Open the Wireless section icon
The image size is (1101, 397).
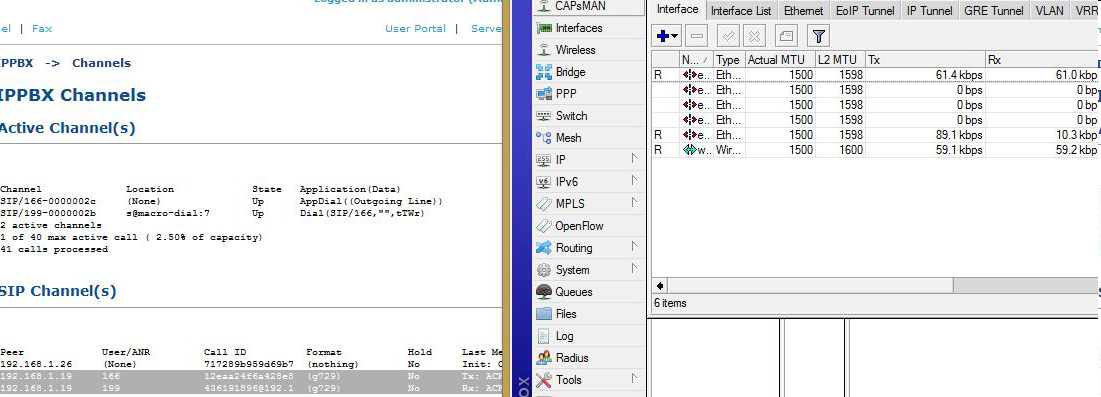pyautogui.click(x=543, y=50)
